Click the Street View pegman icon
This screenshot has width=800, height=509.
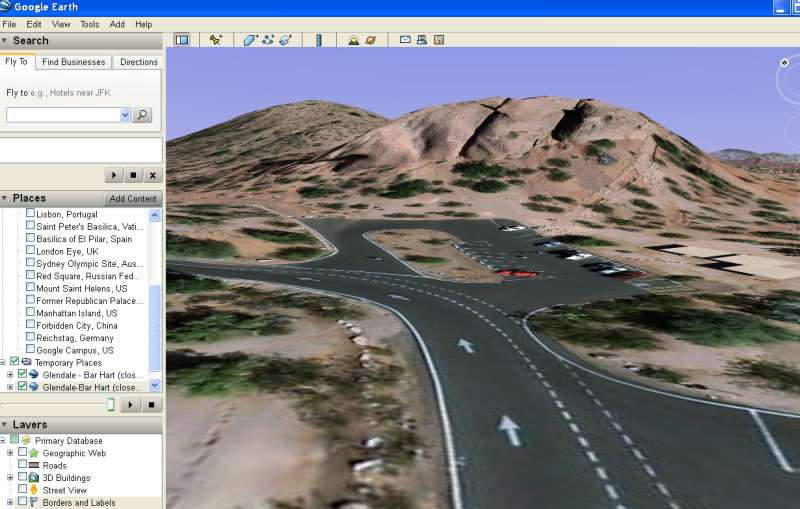(34, 490)
